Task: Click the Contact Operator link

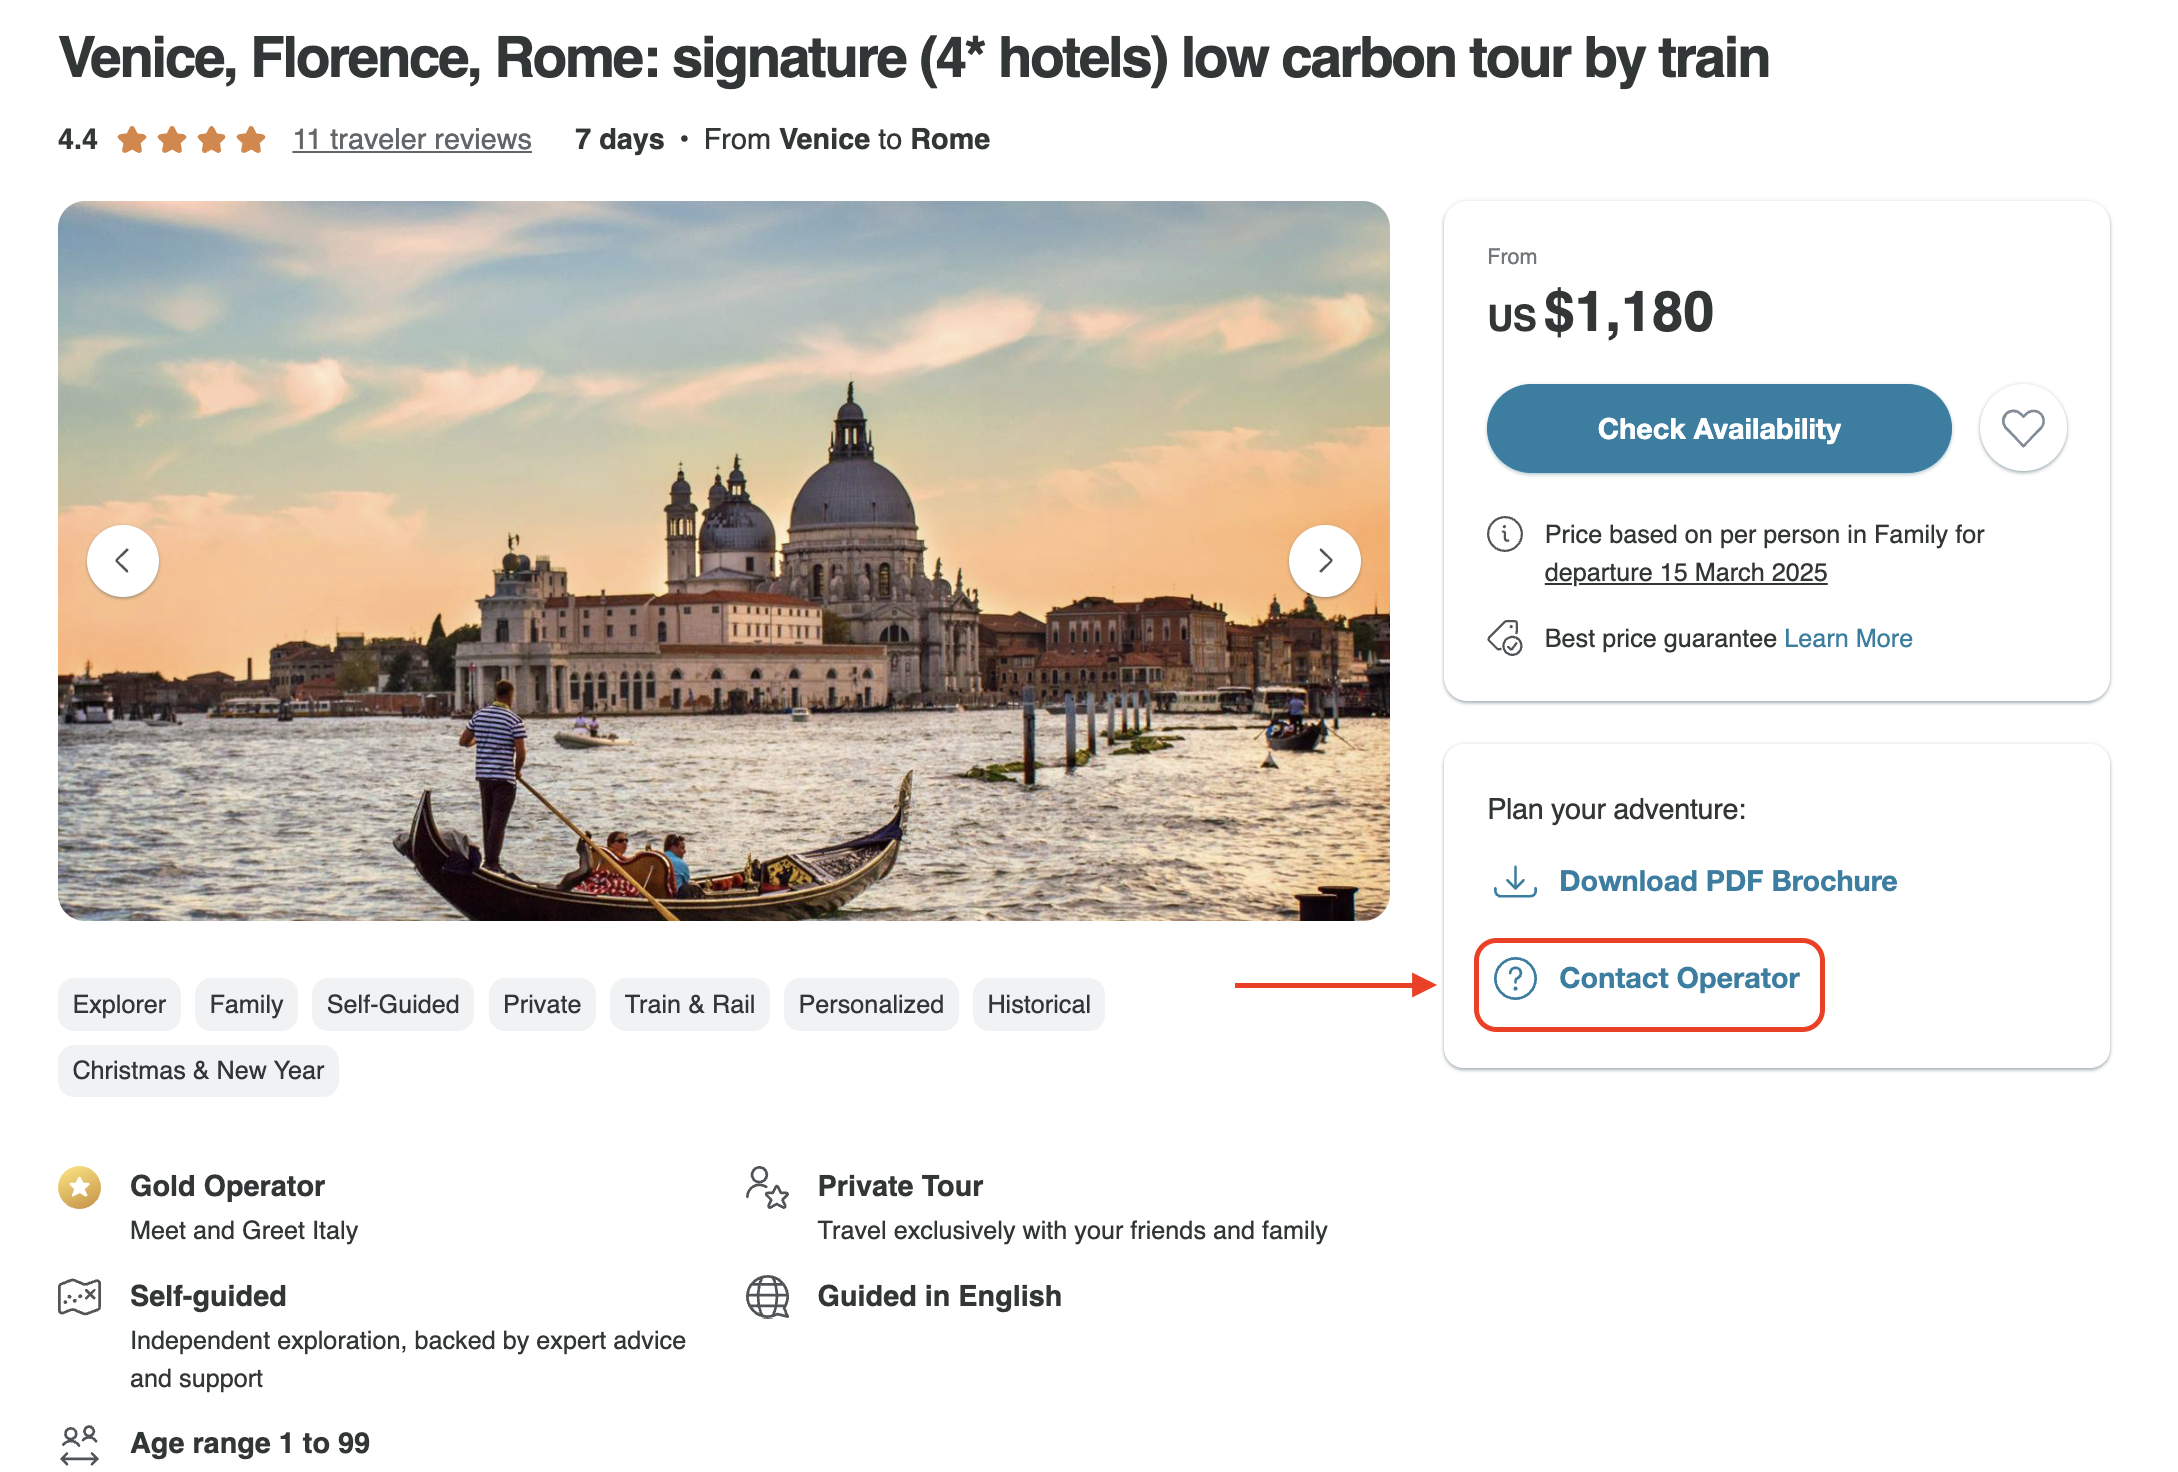Action: tap(1679, 978)
